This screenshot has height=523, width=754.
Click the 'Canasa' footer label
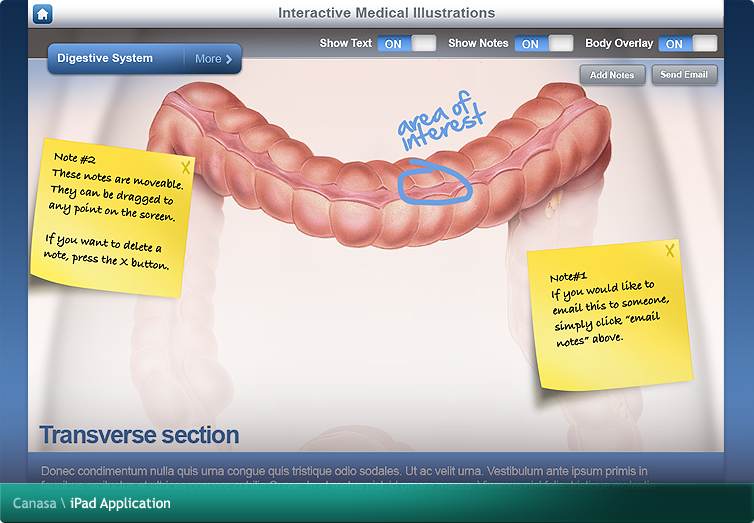[34, 503]
